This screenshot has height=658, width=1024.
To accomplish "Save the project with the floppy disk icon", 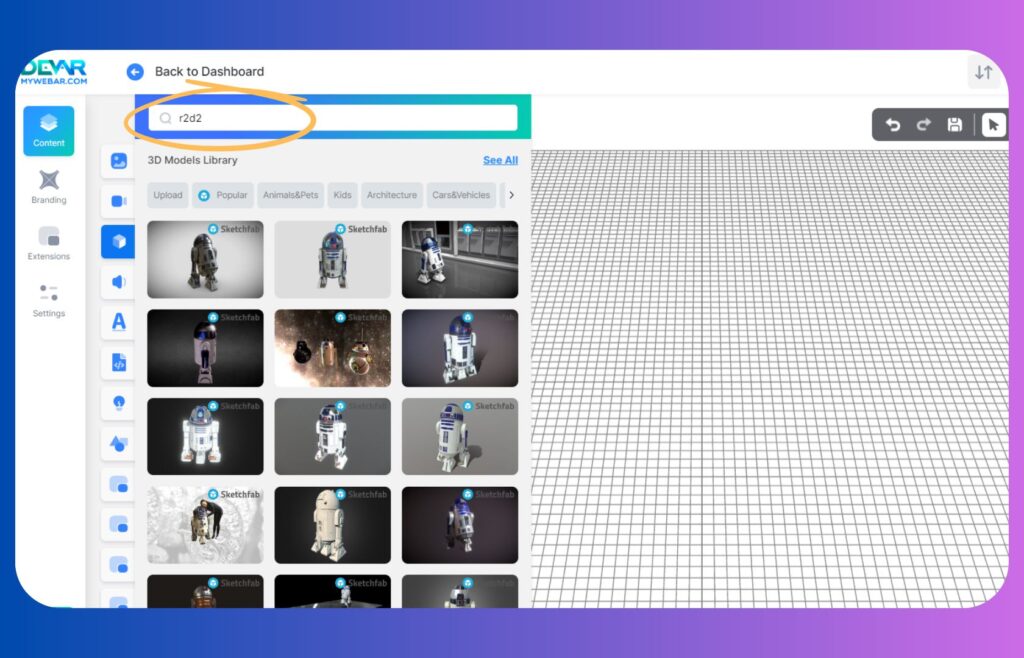I will tap(955, 125).
